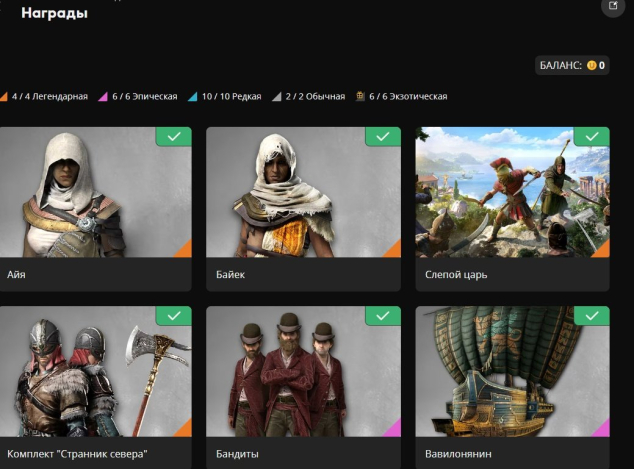Click the green checkmark on Слепой царь card
The image size is (634, 469).
(x=591, y=136)
